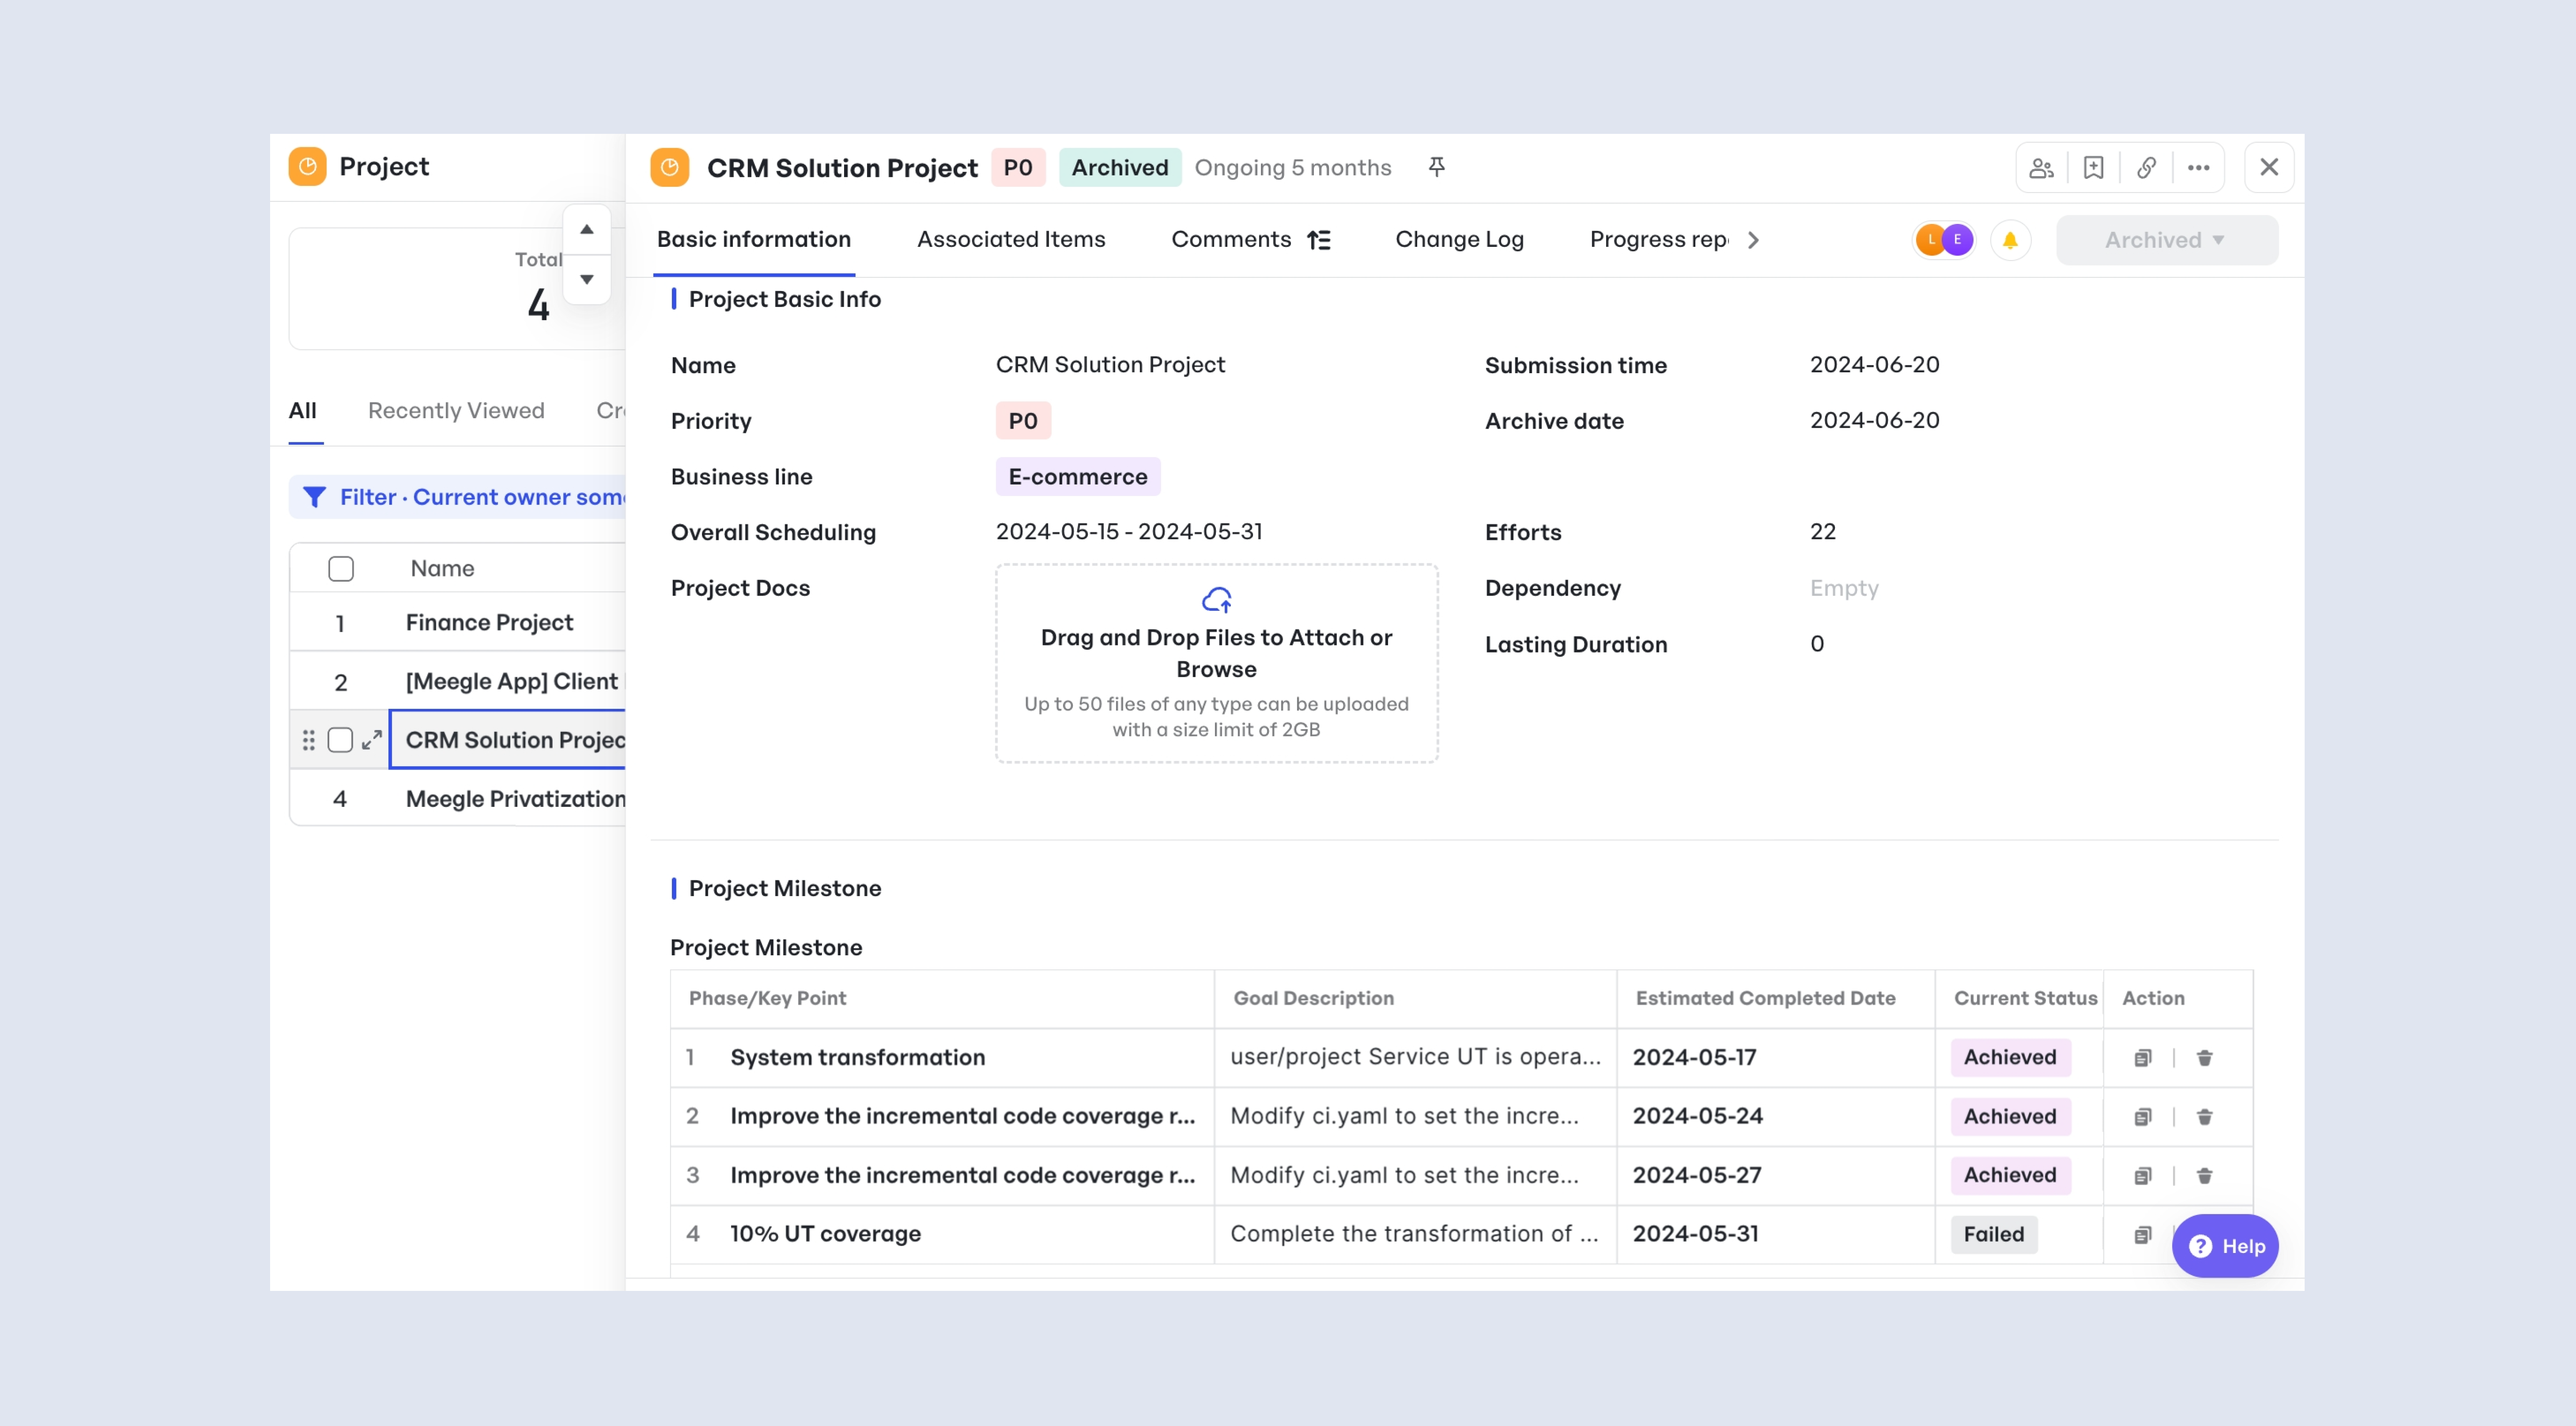Viewport: 2576px width, 1426px height.
Task: Click estimated date 2024-05-31
Action: tap(1695, 1234)
